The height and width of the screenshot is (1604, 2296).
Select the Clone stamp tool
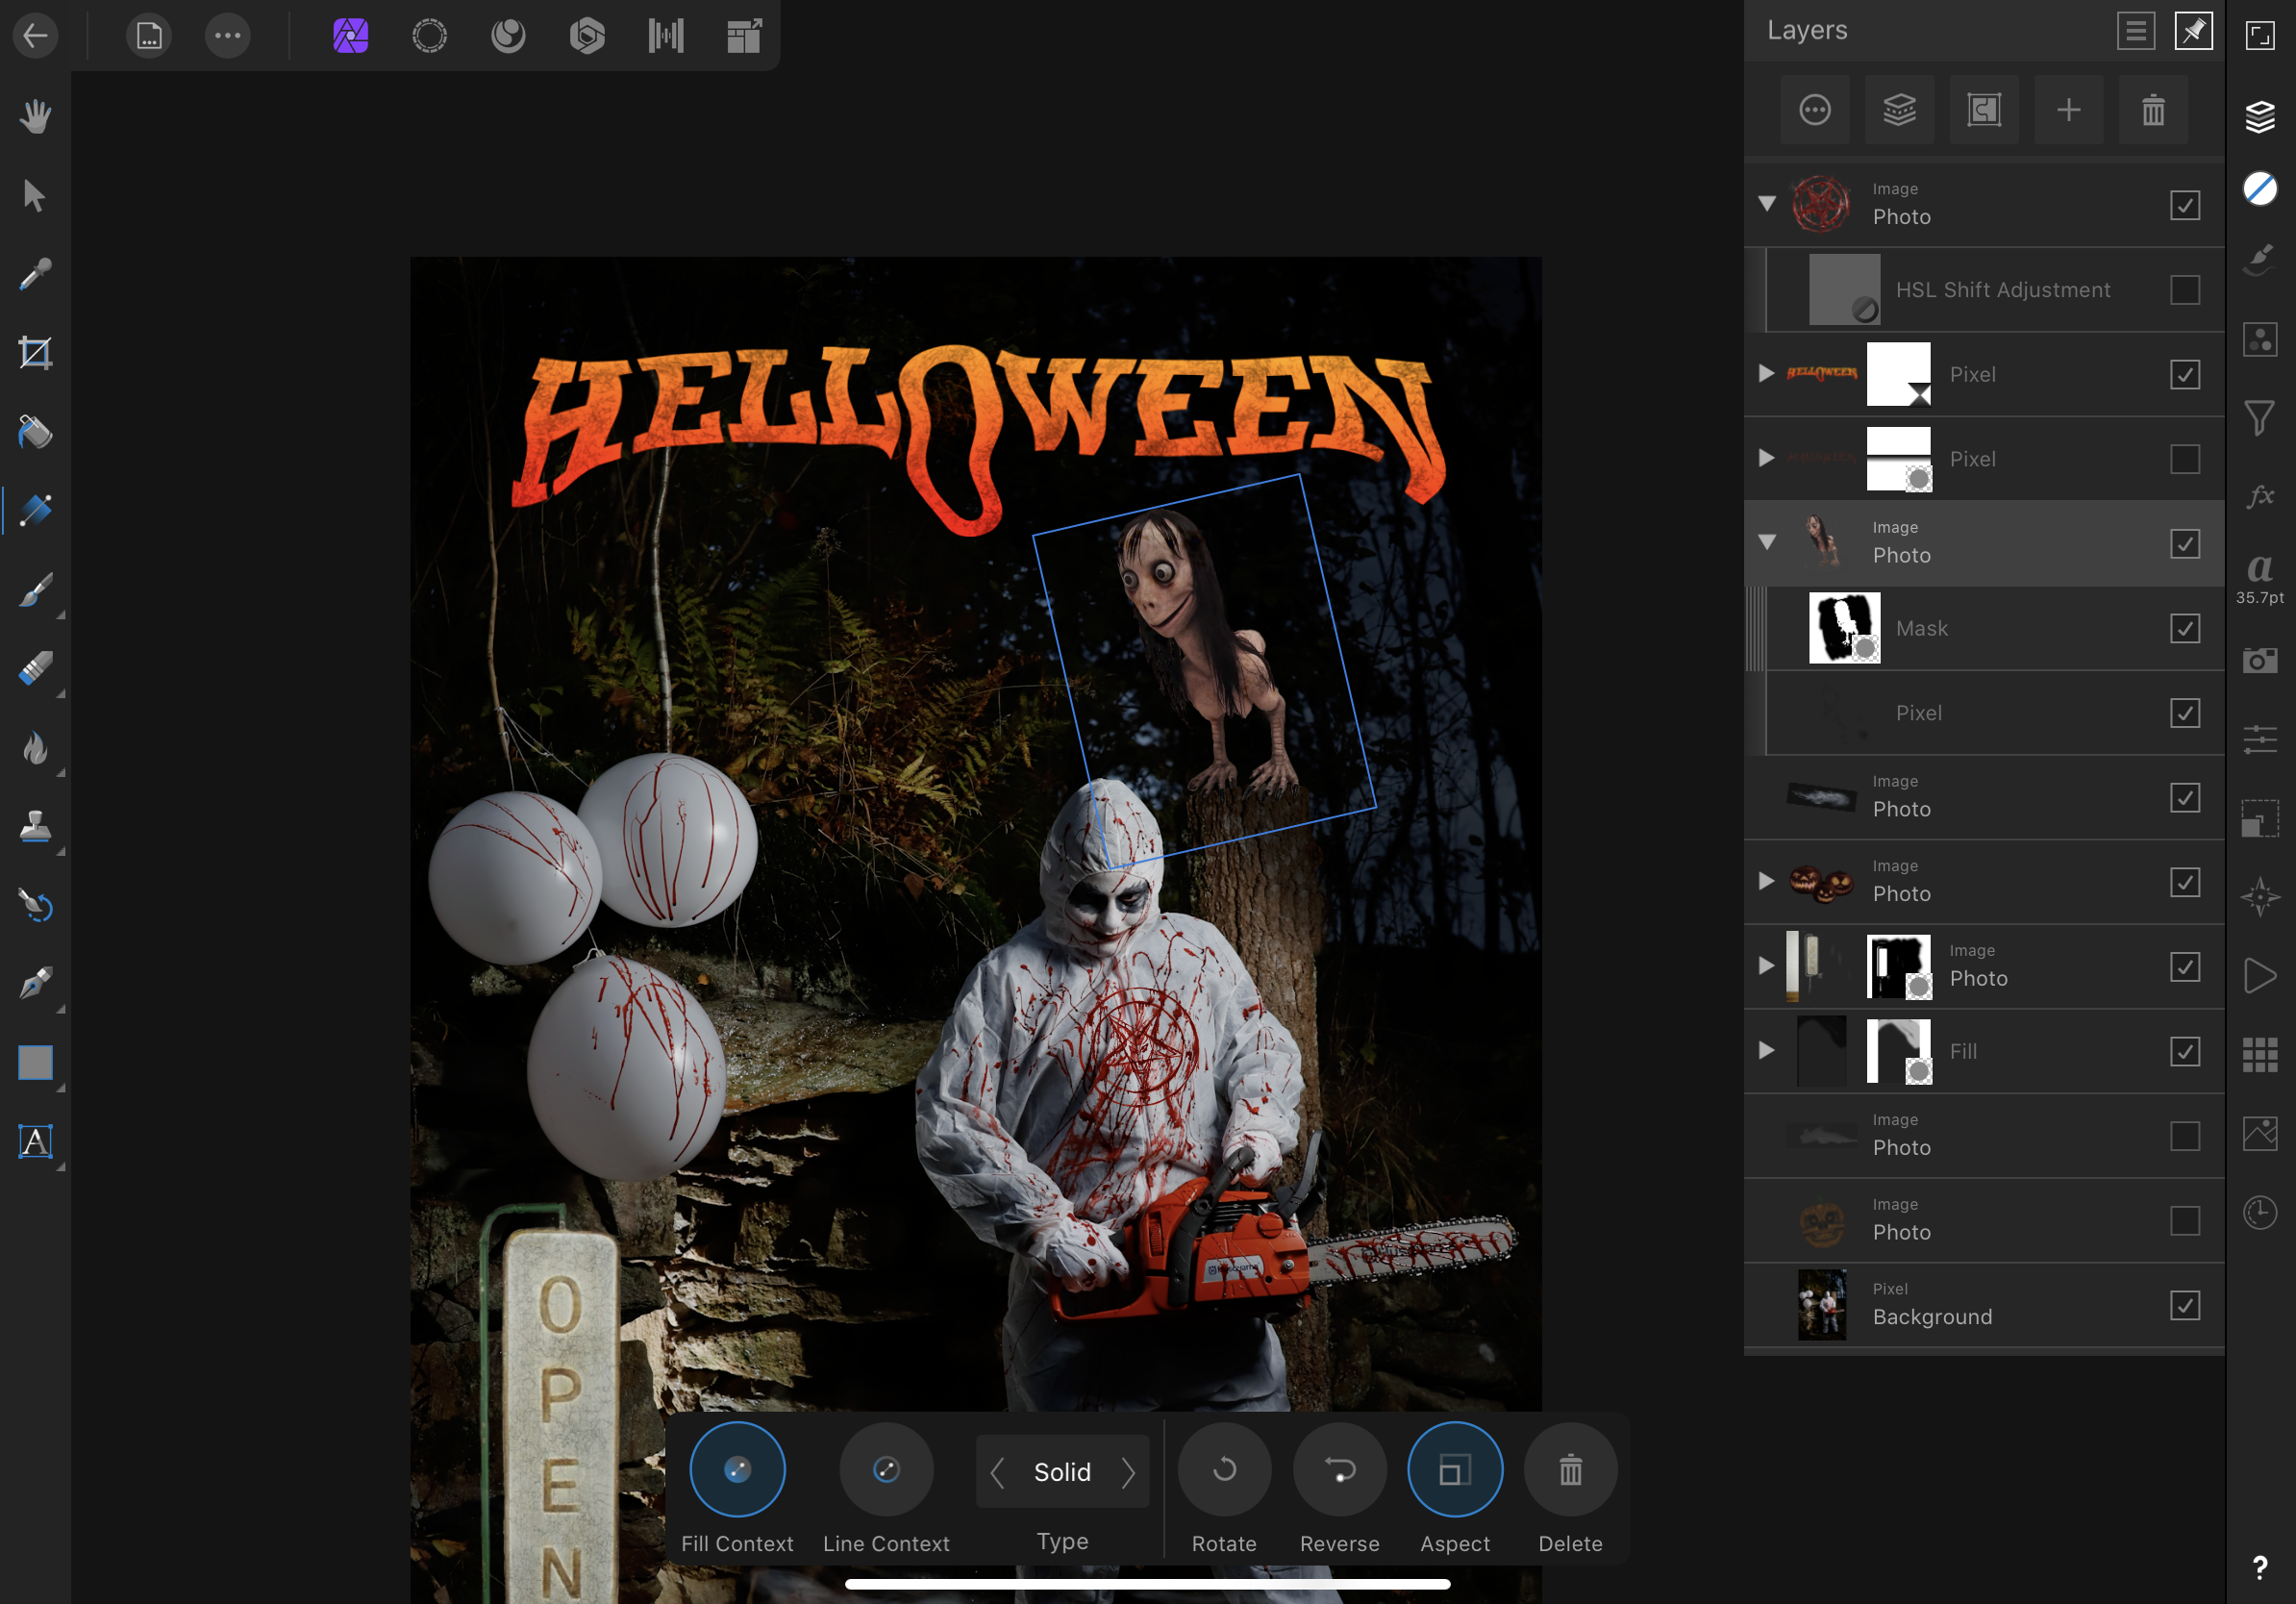[x=35, y=827]
